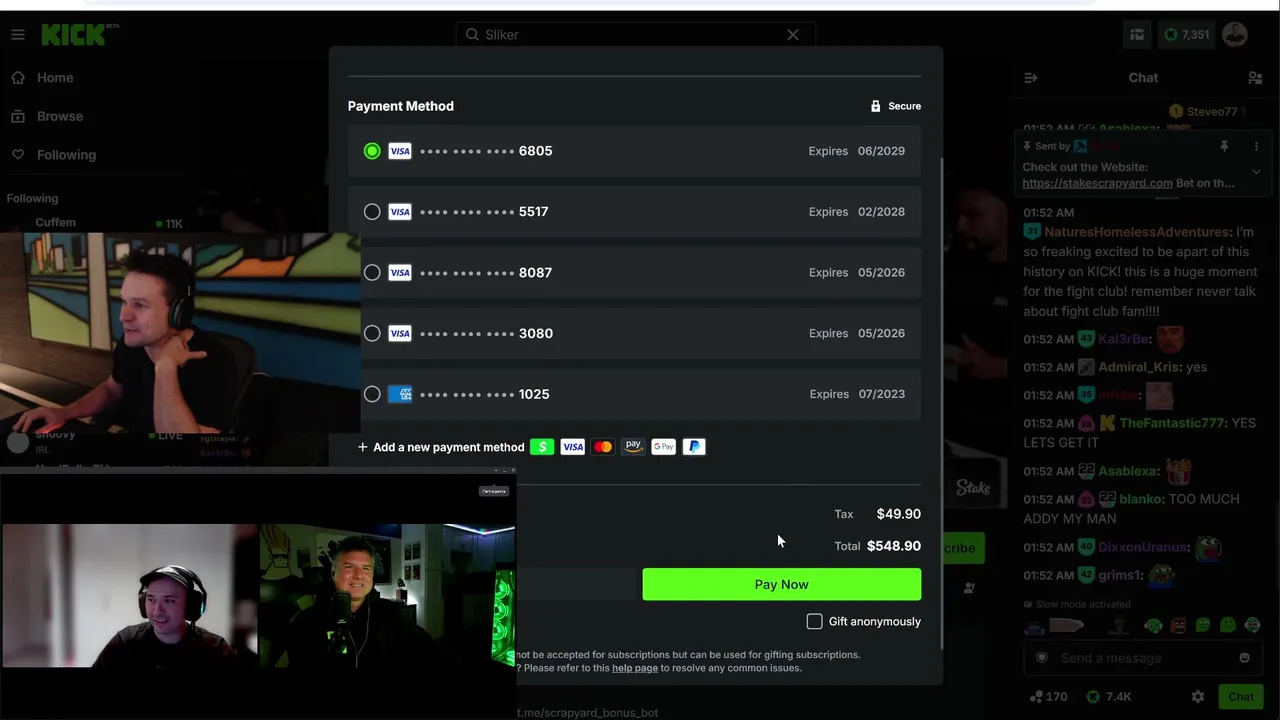The height and width of the screenshot is (720, 1280).
Task: Click the Payment Method heading
Action: 401,106
